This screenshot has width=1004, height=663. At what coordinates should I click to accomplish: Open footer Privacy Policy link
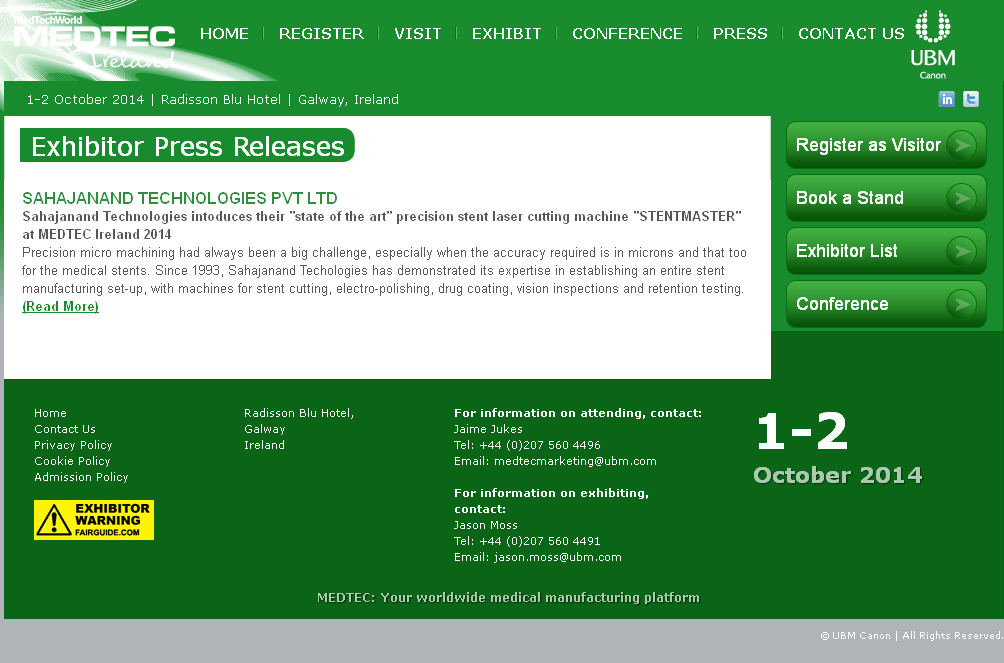(x=73, y=445)
